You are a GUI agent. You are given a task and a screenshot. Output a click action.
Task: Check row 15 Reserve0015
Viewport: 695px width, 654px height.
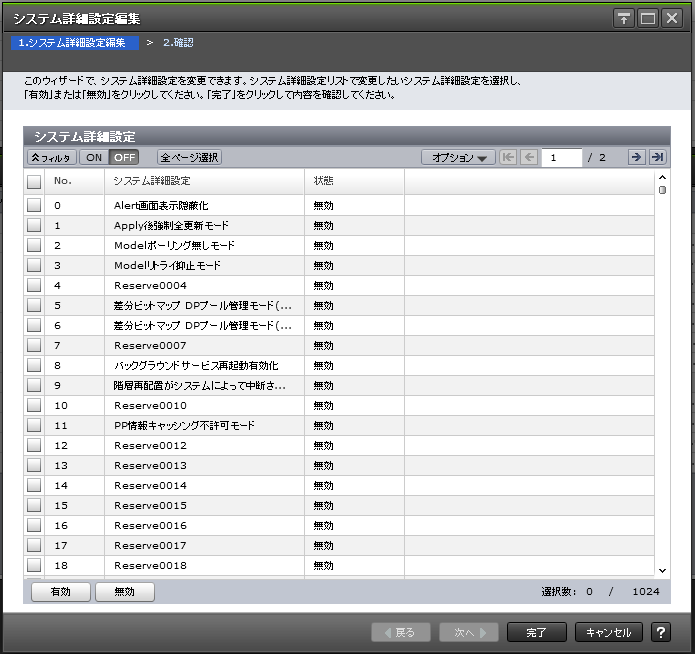pyautogui.click(x=34, y=505)
